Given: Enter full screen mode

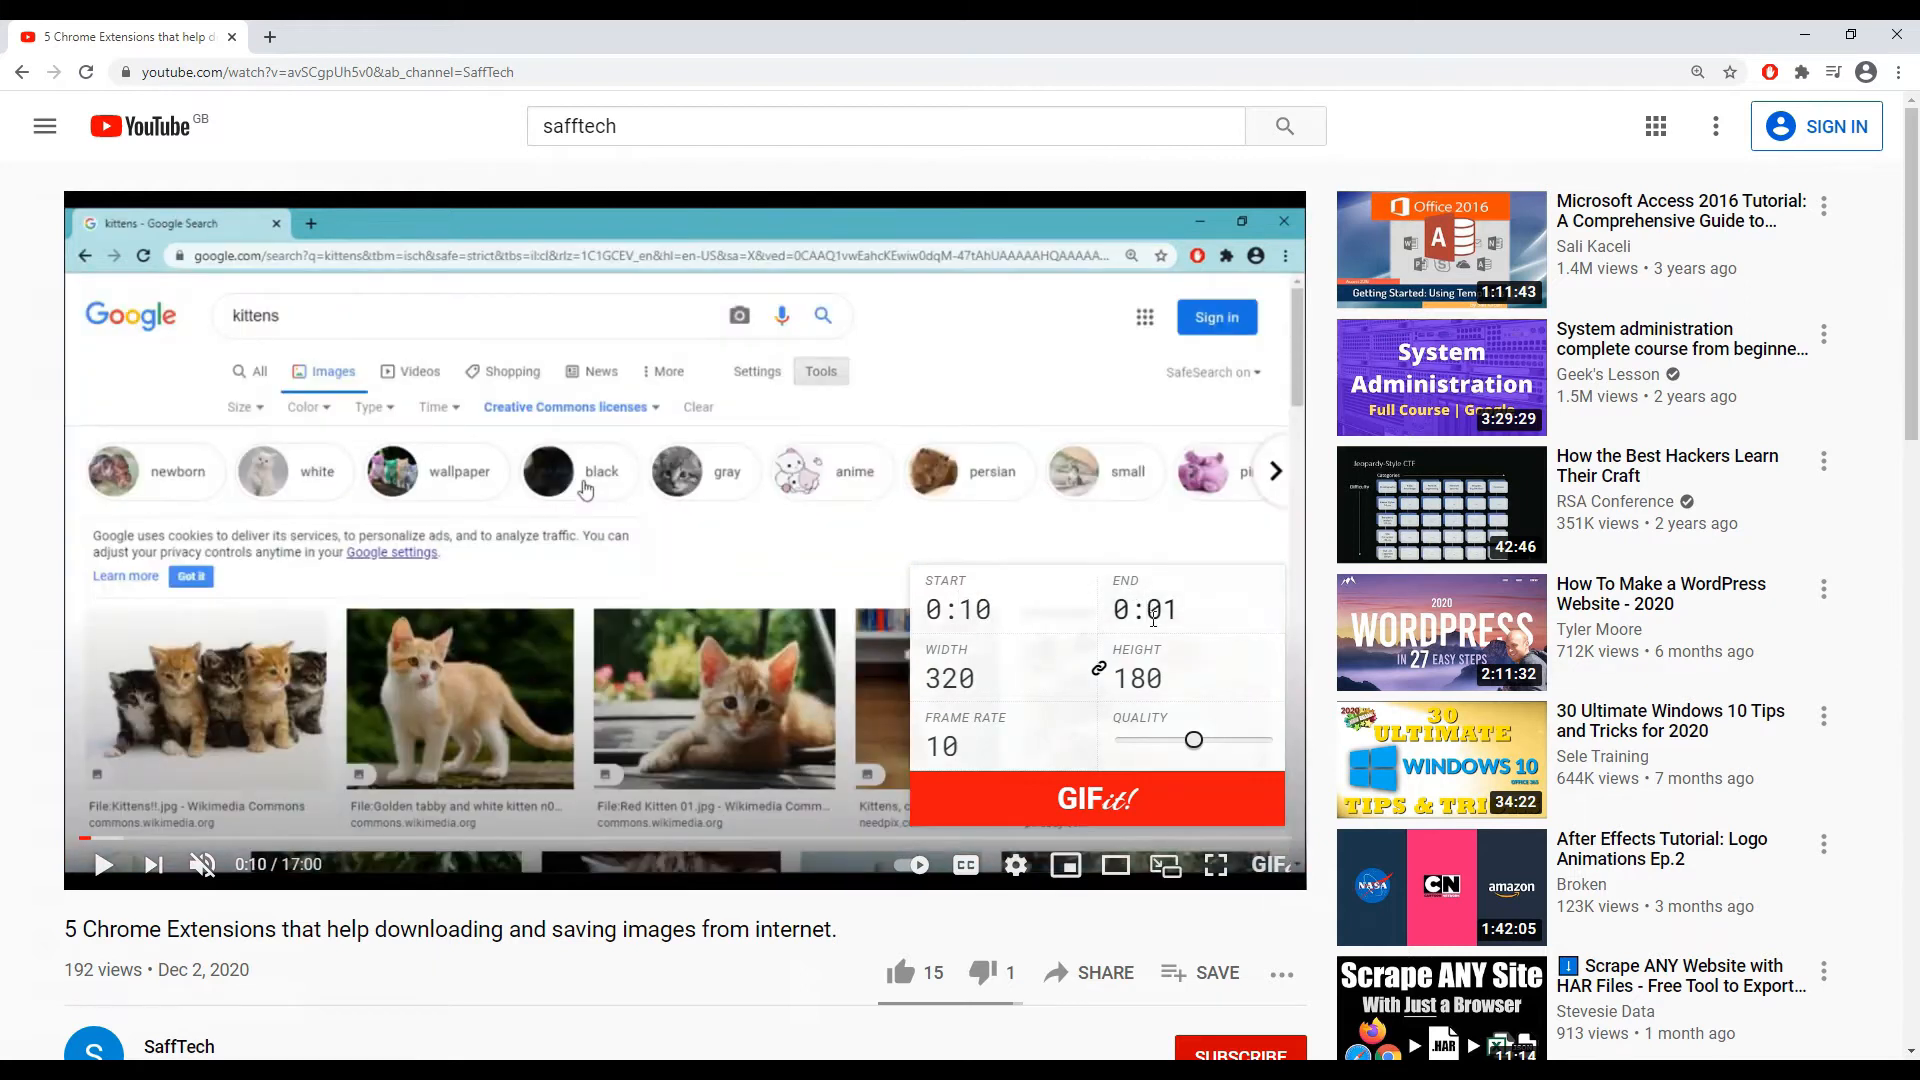Looking at the screenshot, I should tap(1216, 865).
